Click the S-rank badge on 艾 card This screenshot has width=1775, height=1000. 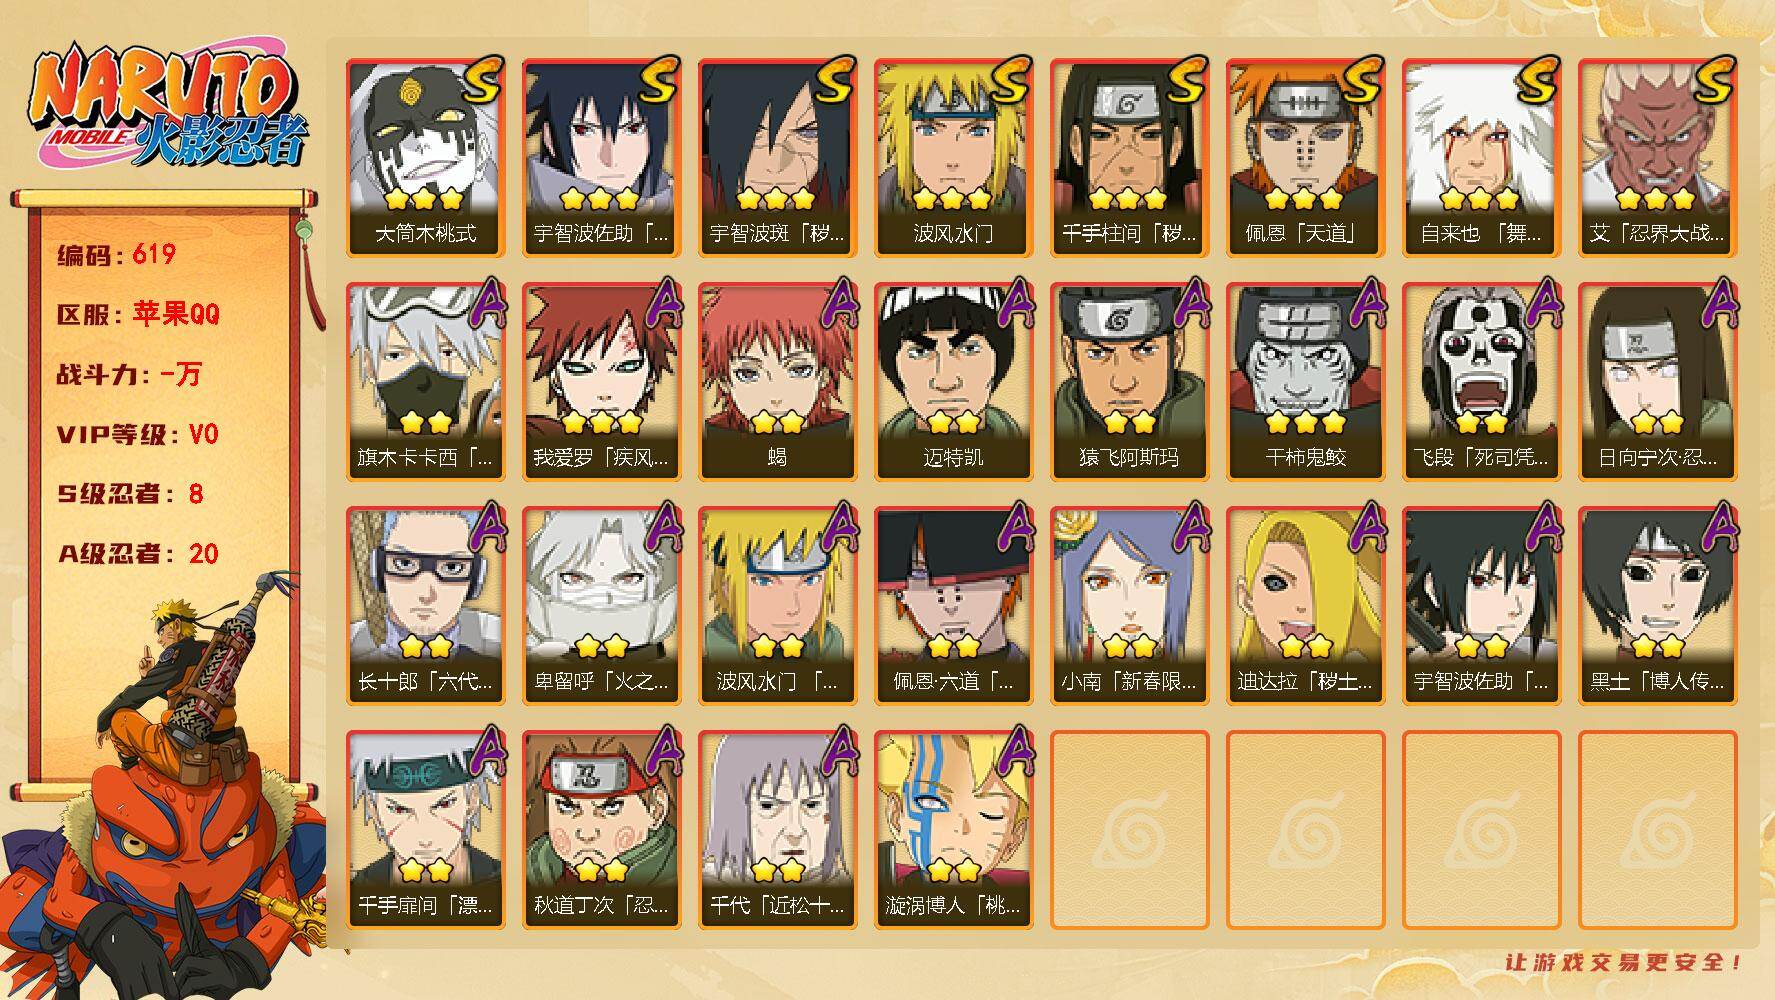coord(1714,79)
